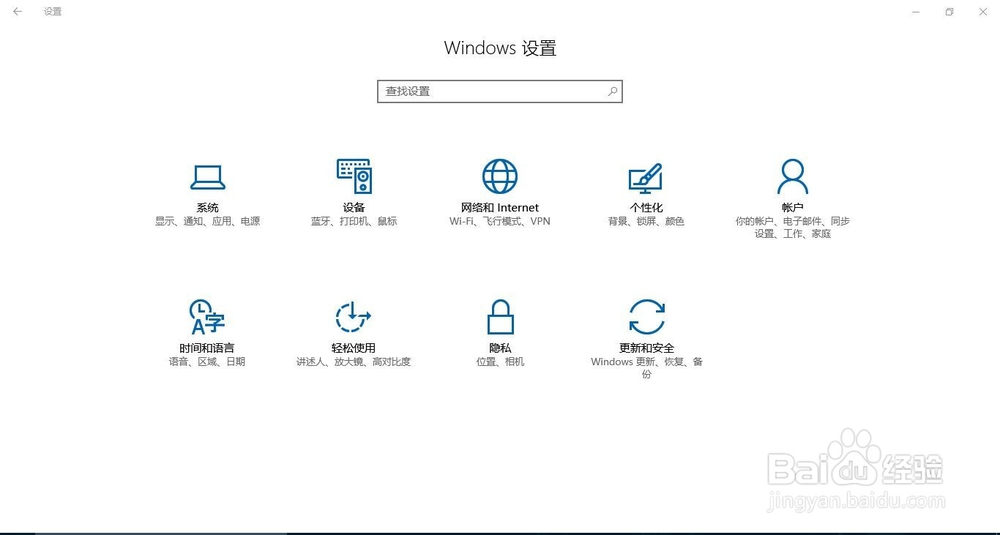Click the 轻松使用 label
The width and height of the screenshot is (1000, 535).
click(353, 348)
